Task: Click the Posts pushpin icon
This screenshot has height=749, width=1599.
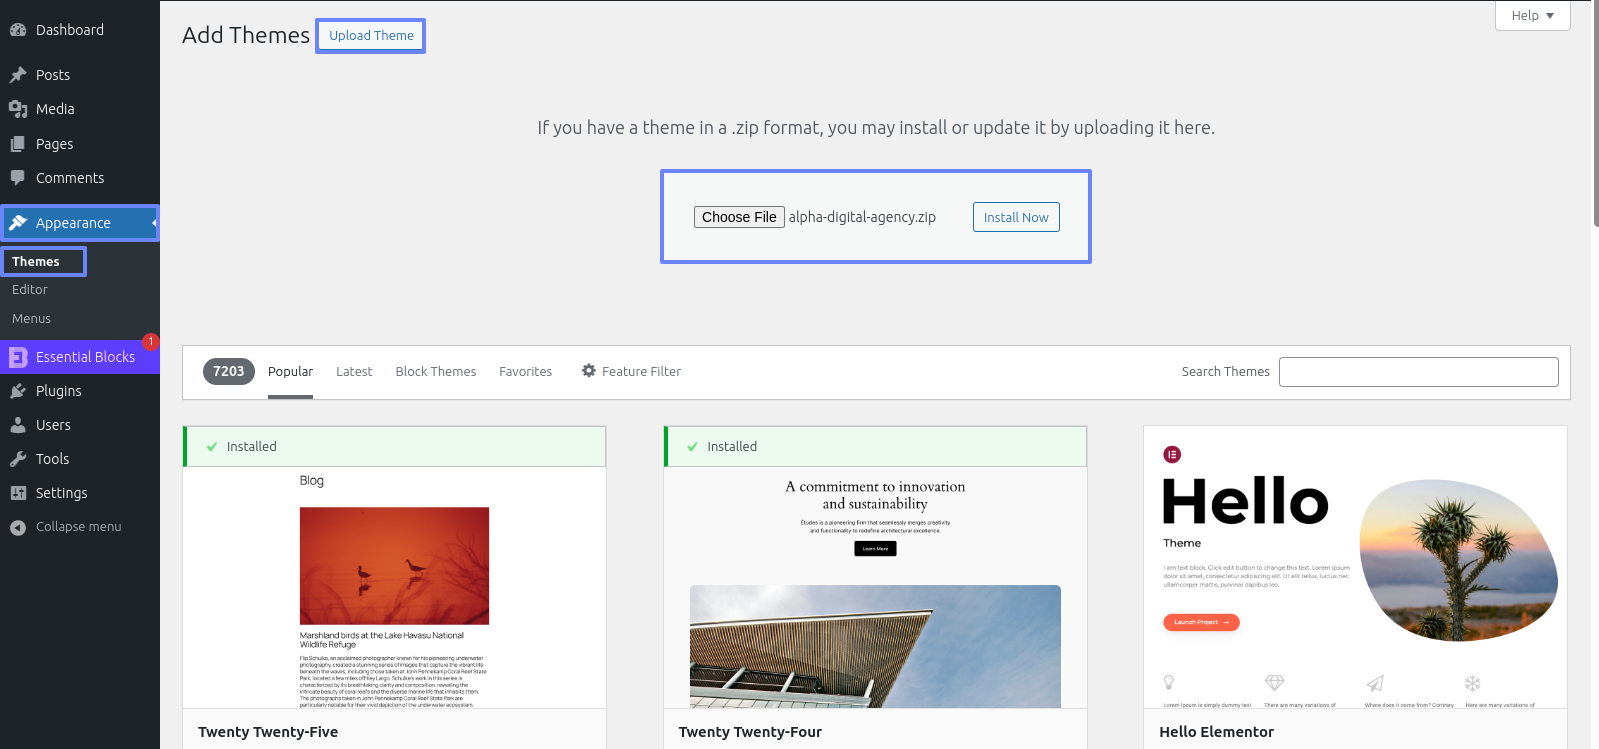Action: 18,75
